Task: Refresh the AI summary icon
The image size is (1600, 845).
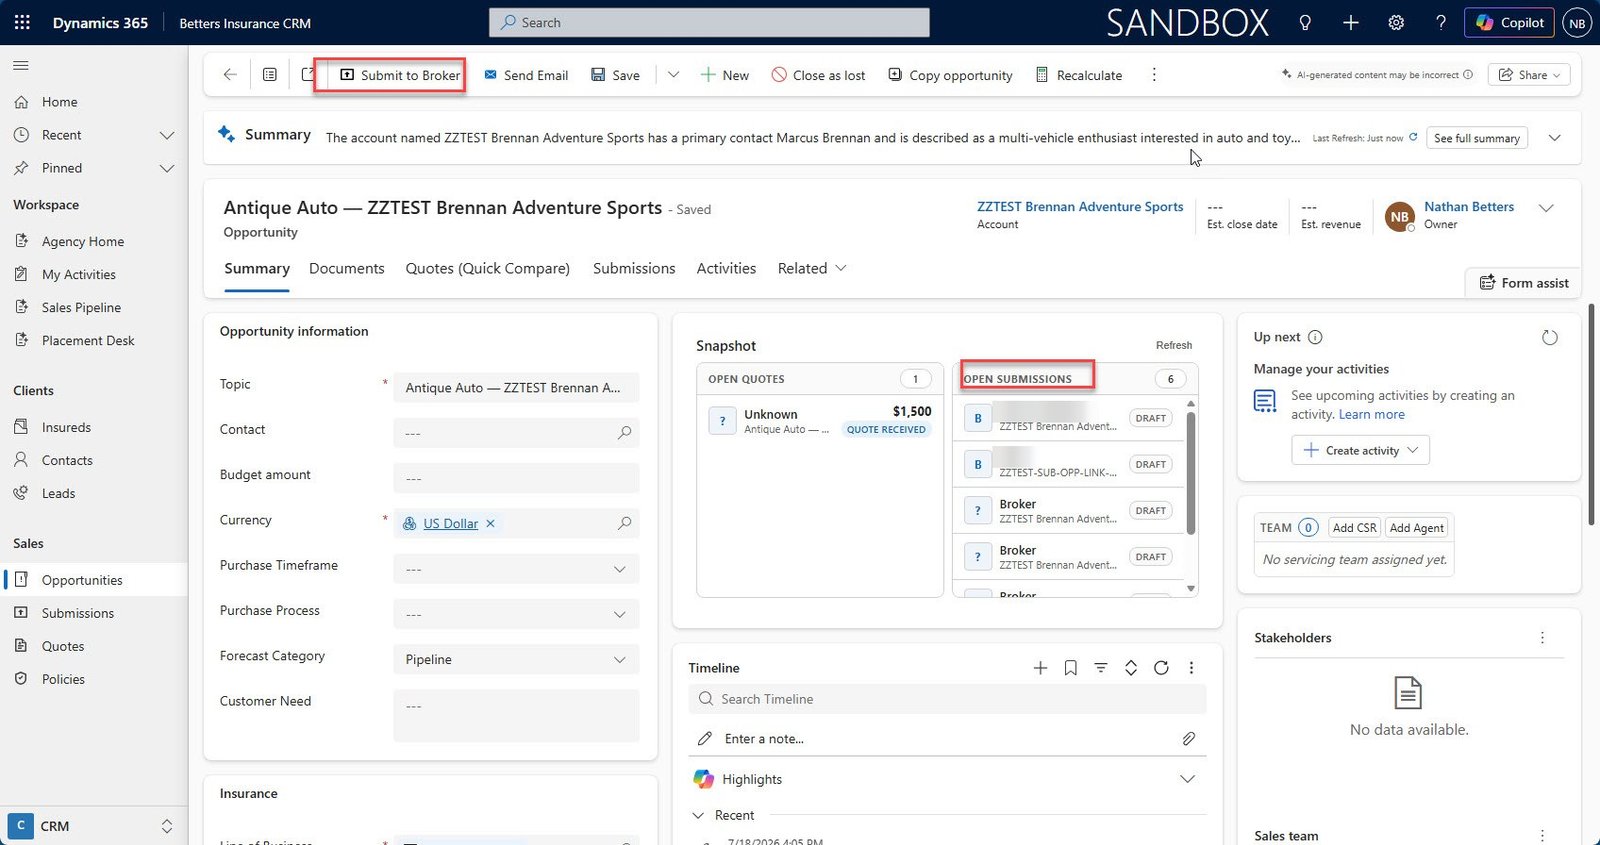Action: [1413, 138]
